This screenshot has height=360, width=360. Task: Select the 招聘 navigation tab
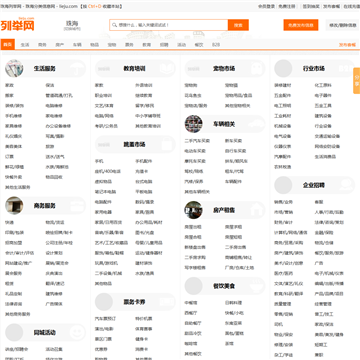(164, 45)
